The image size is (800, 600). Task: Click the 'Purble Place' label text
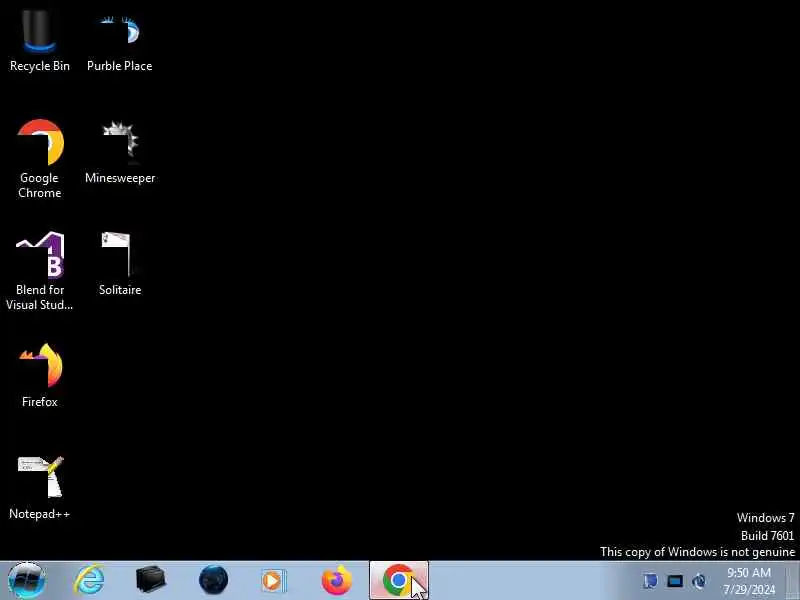click(119, 66)
